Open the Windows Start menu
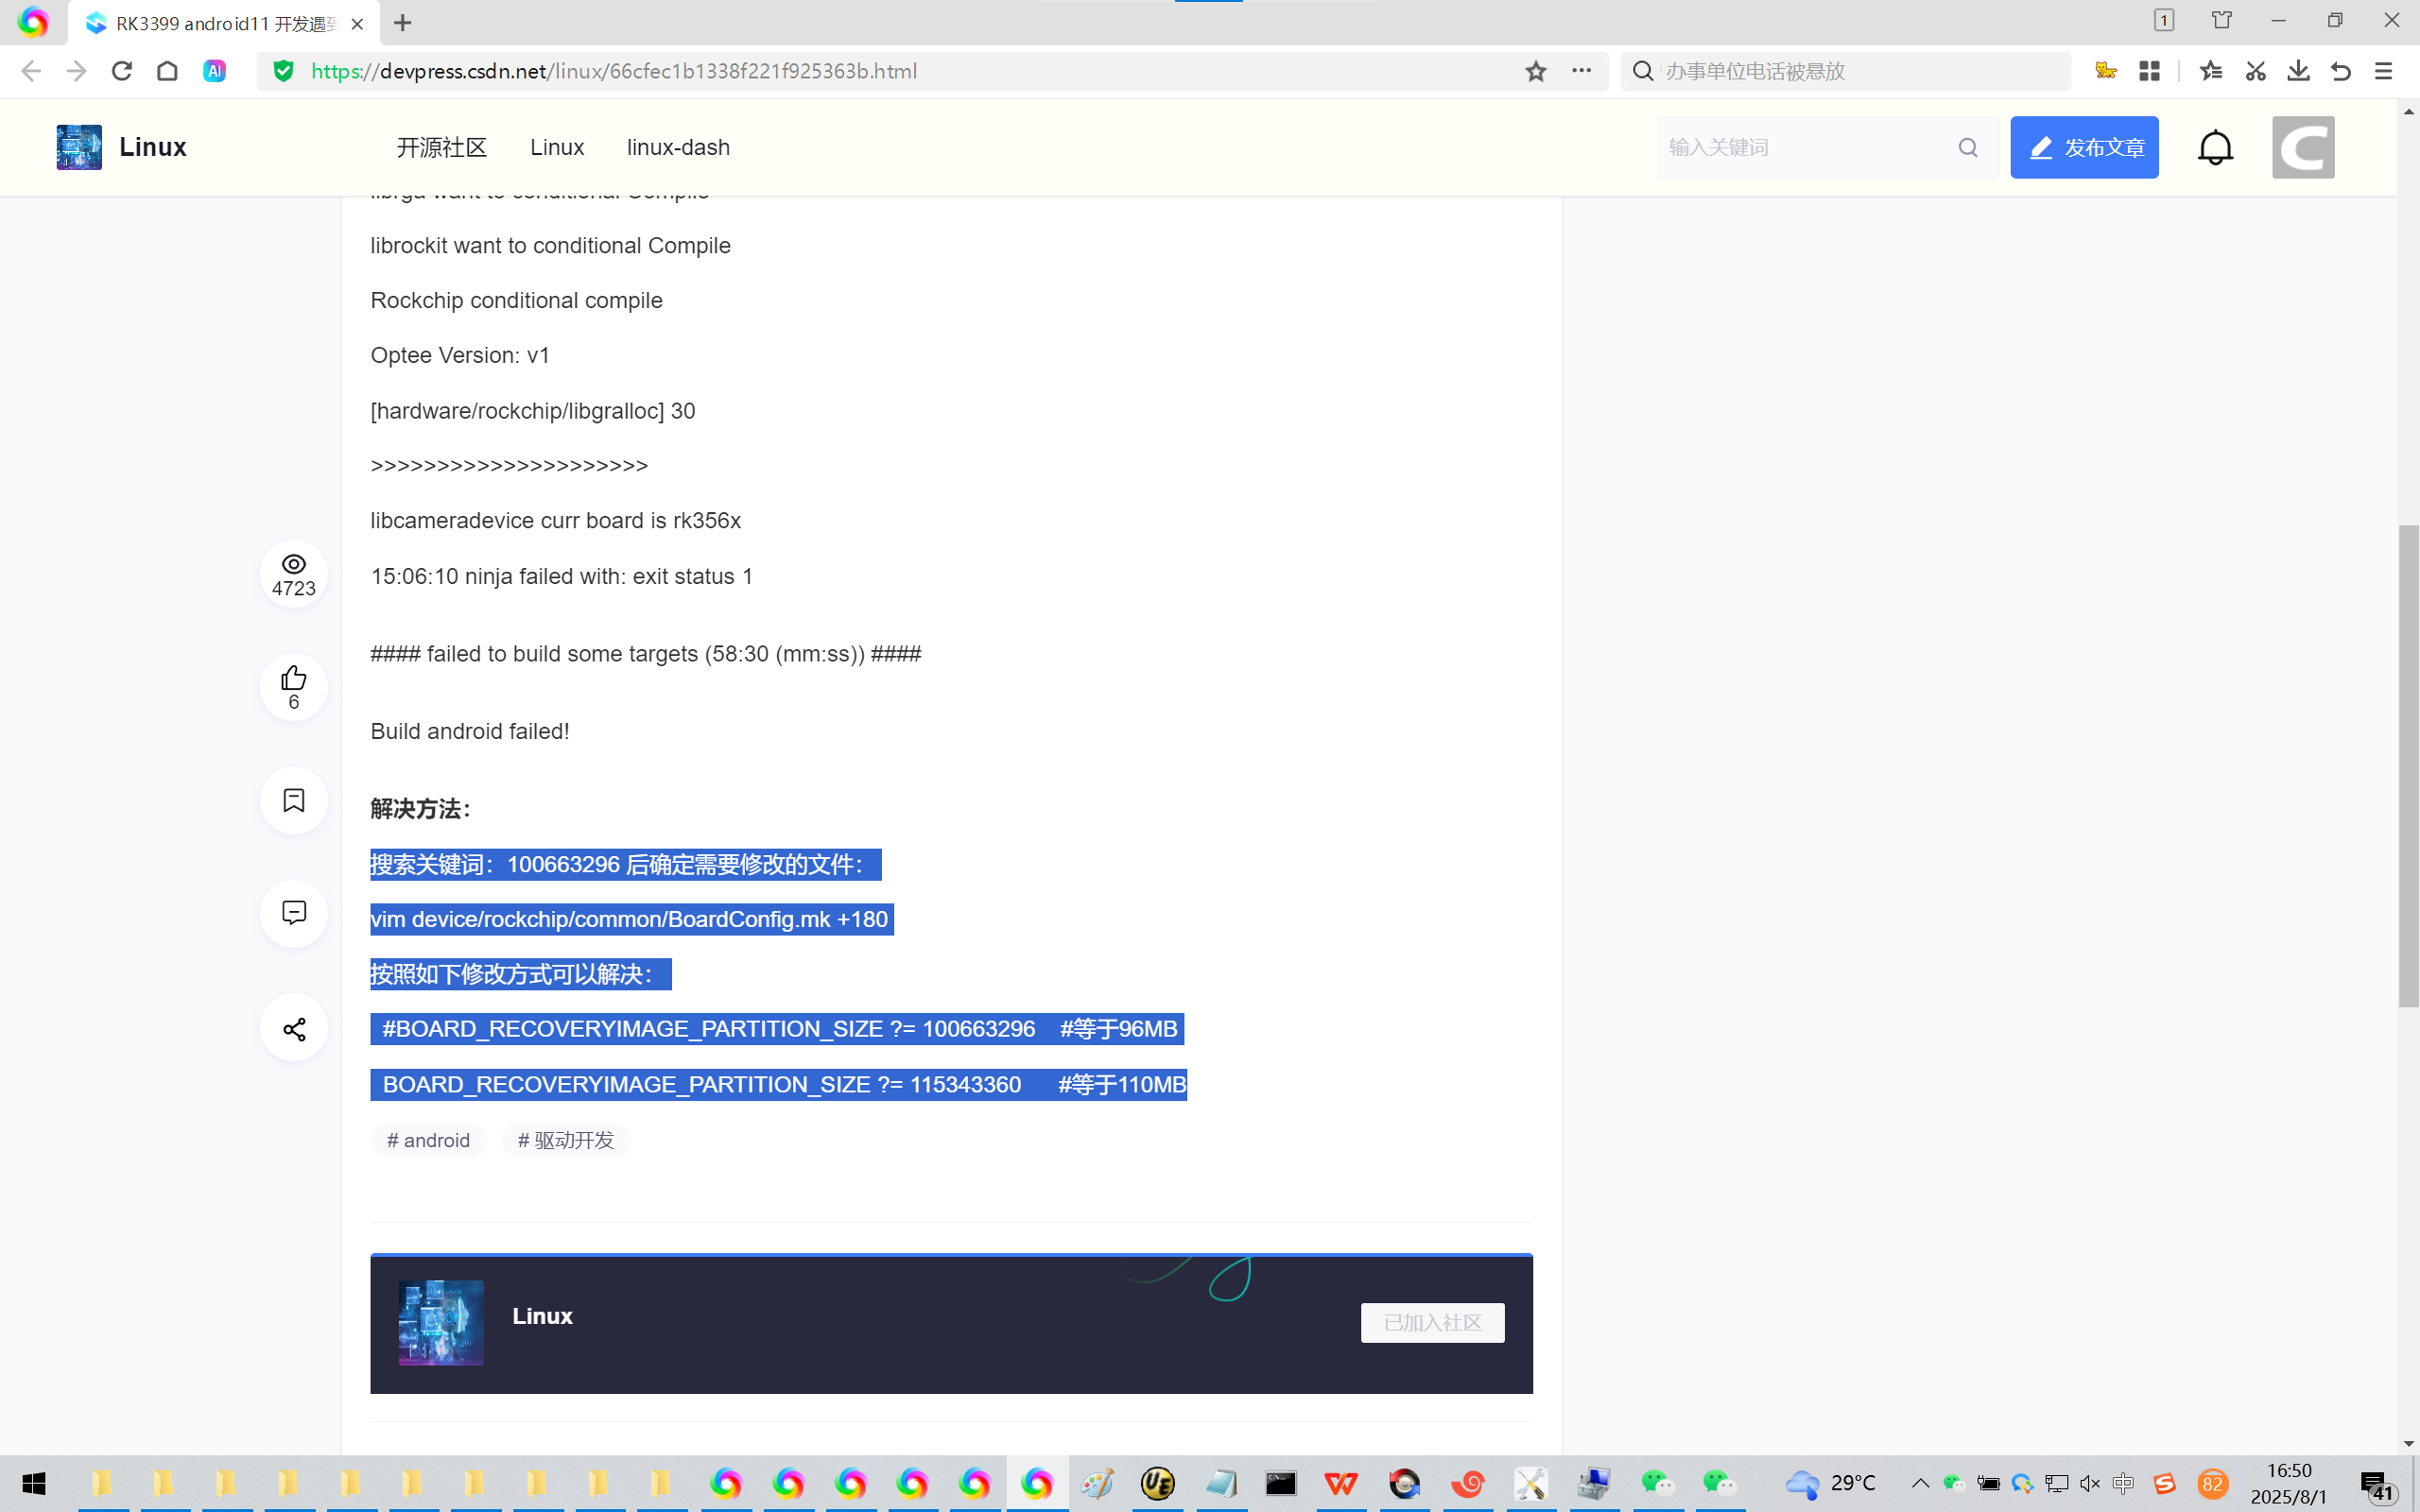The image size is (2420, 1512). pos(33,1483)
